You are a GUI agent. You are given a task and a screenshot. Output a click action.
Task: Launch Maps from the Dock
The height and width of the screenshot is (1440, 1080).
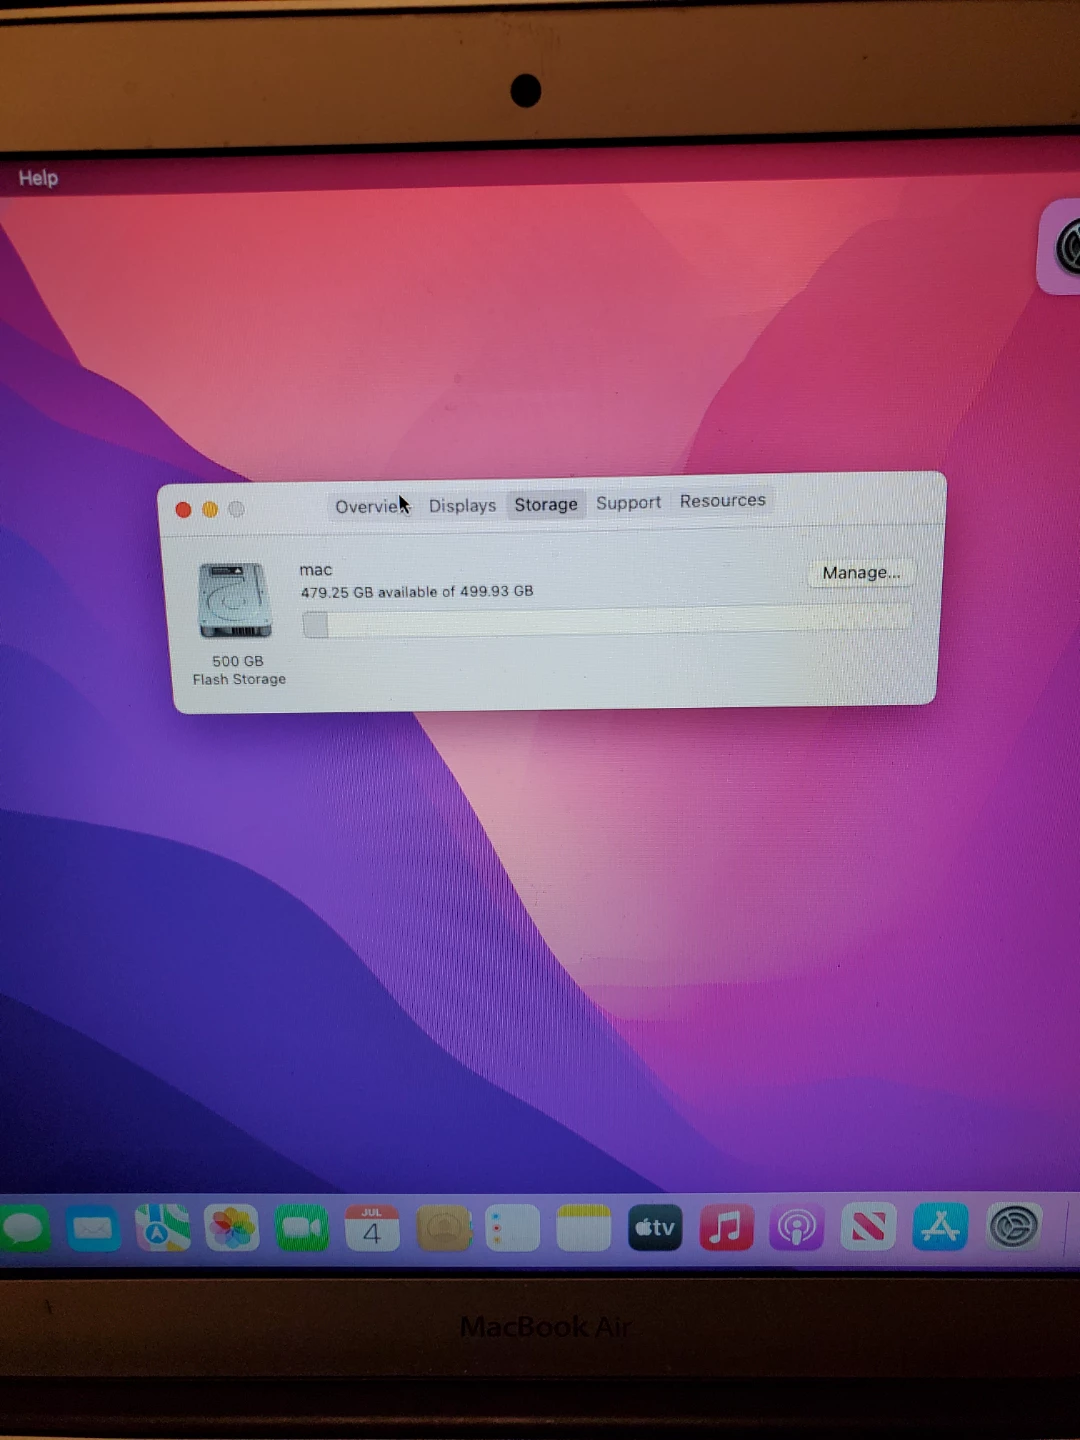163,1228
